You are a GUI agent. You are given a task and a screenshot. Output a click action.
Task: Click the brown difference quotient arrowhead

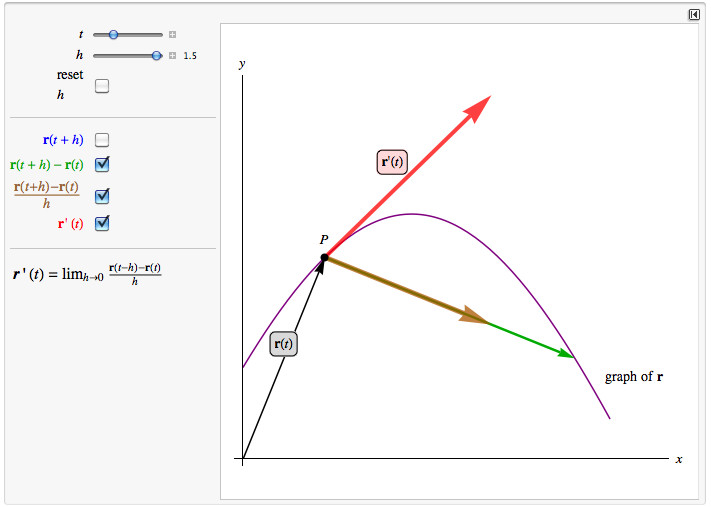(x=473, y=315)
